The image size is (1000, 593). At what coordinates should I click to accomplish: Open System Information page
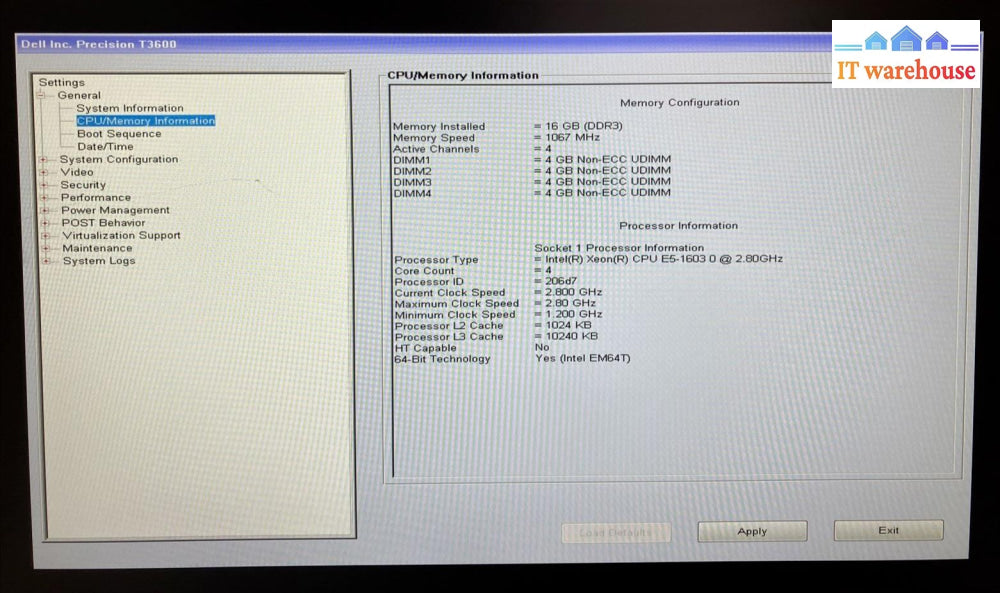pos(130,108)
